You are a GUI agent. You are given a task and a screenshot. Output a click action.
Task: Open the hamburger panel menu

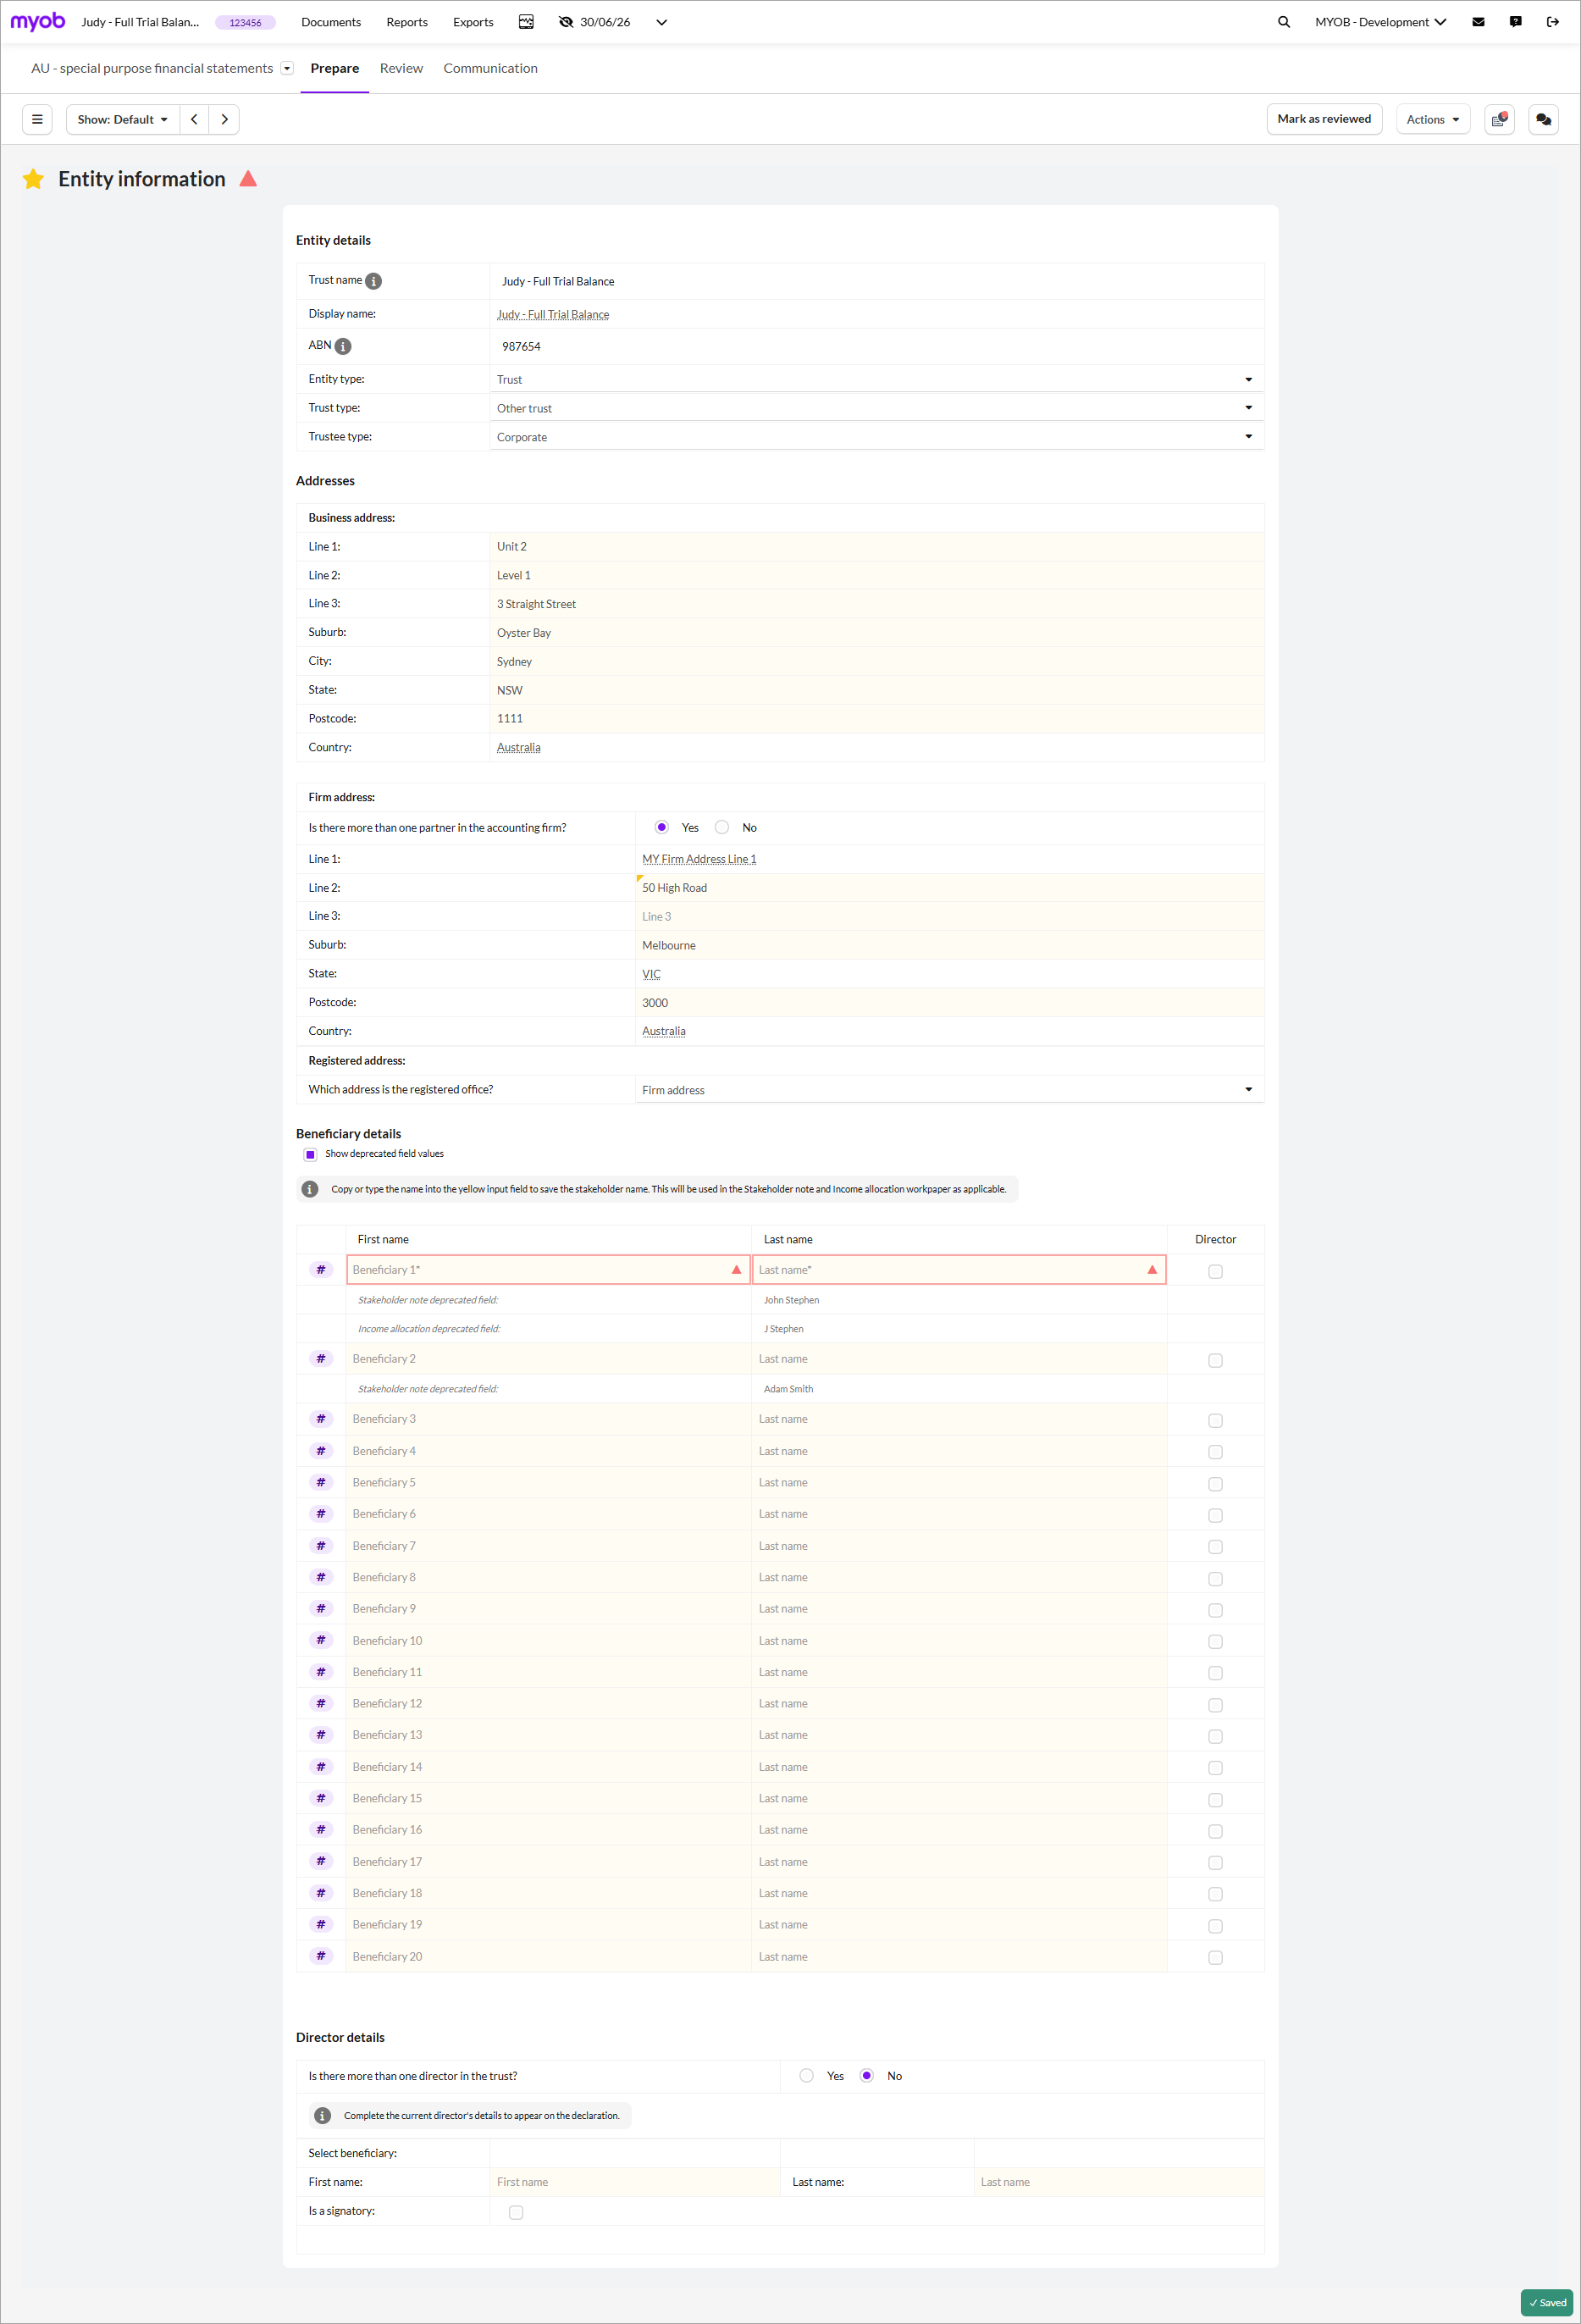pyautogui.click(x=37, y=119)
